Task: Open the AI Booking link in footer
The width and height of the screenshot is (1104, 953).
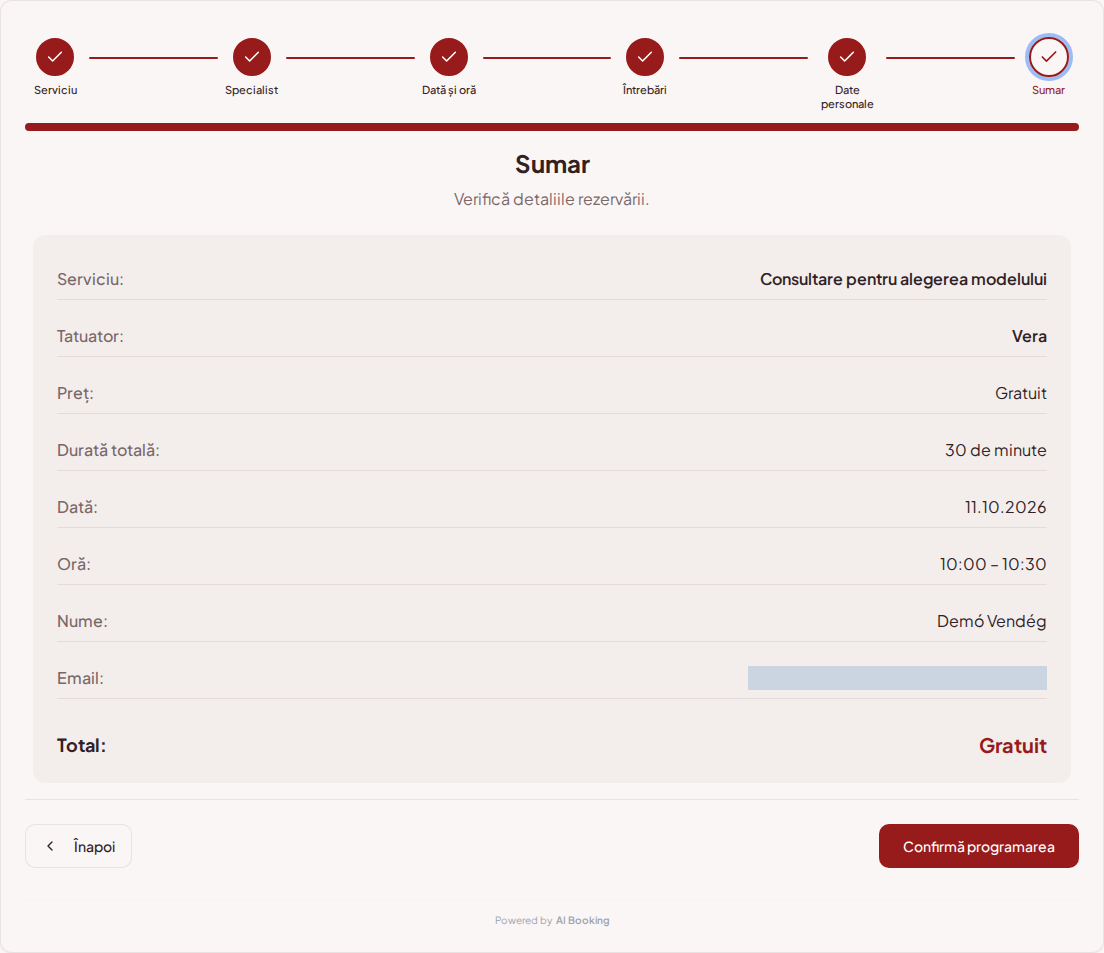Action: point(582,921)
